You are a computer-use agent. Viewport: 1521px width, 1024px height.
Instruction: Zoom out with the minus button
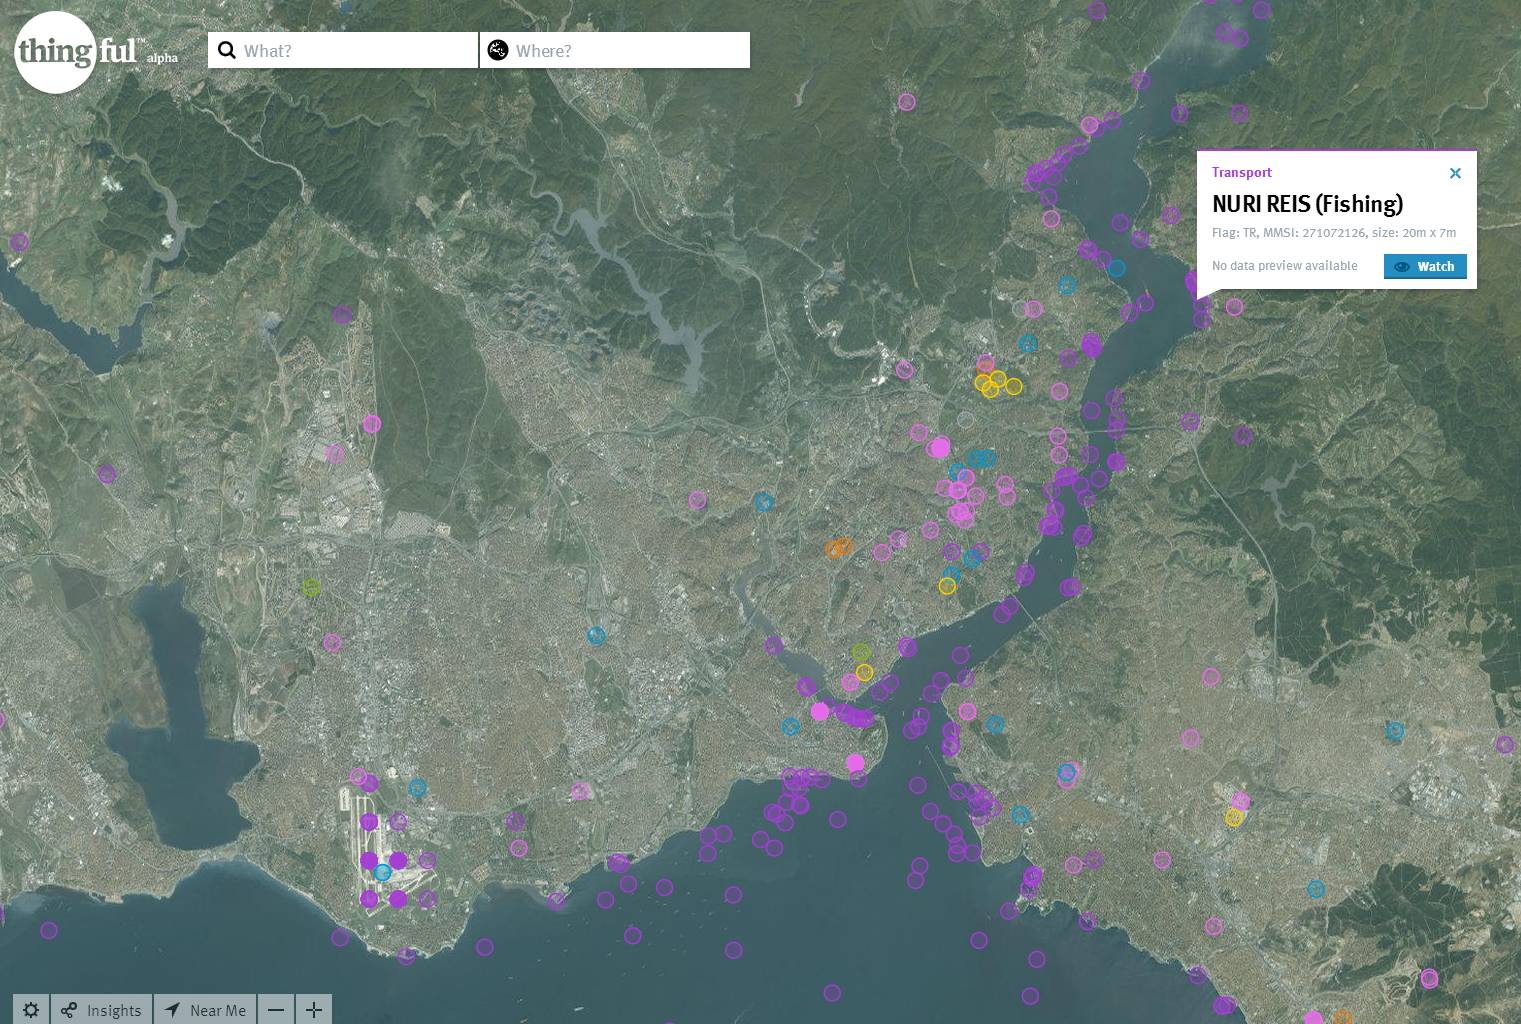(x=276, y=1010)
